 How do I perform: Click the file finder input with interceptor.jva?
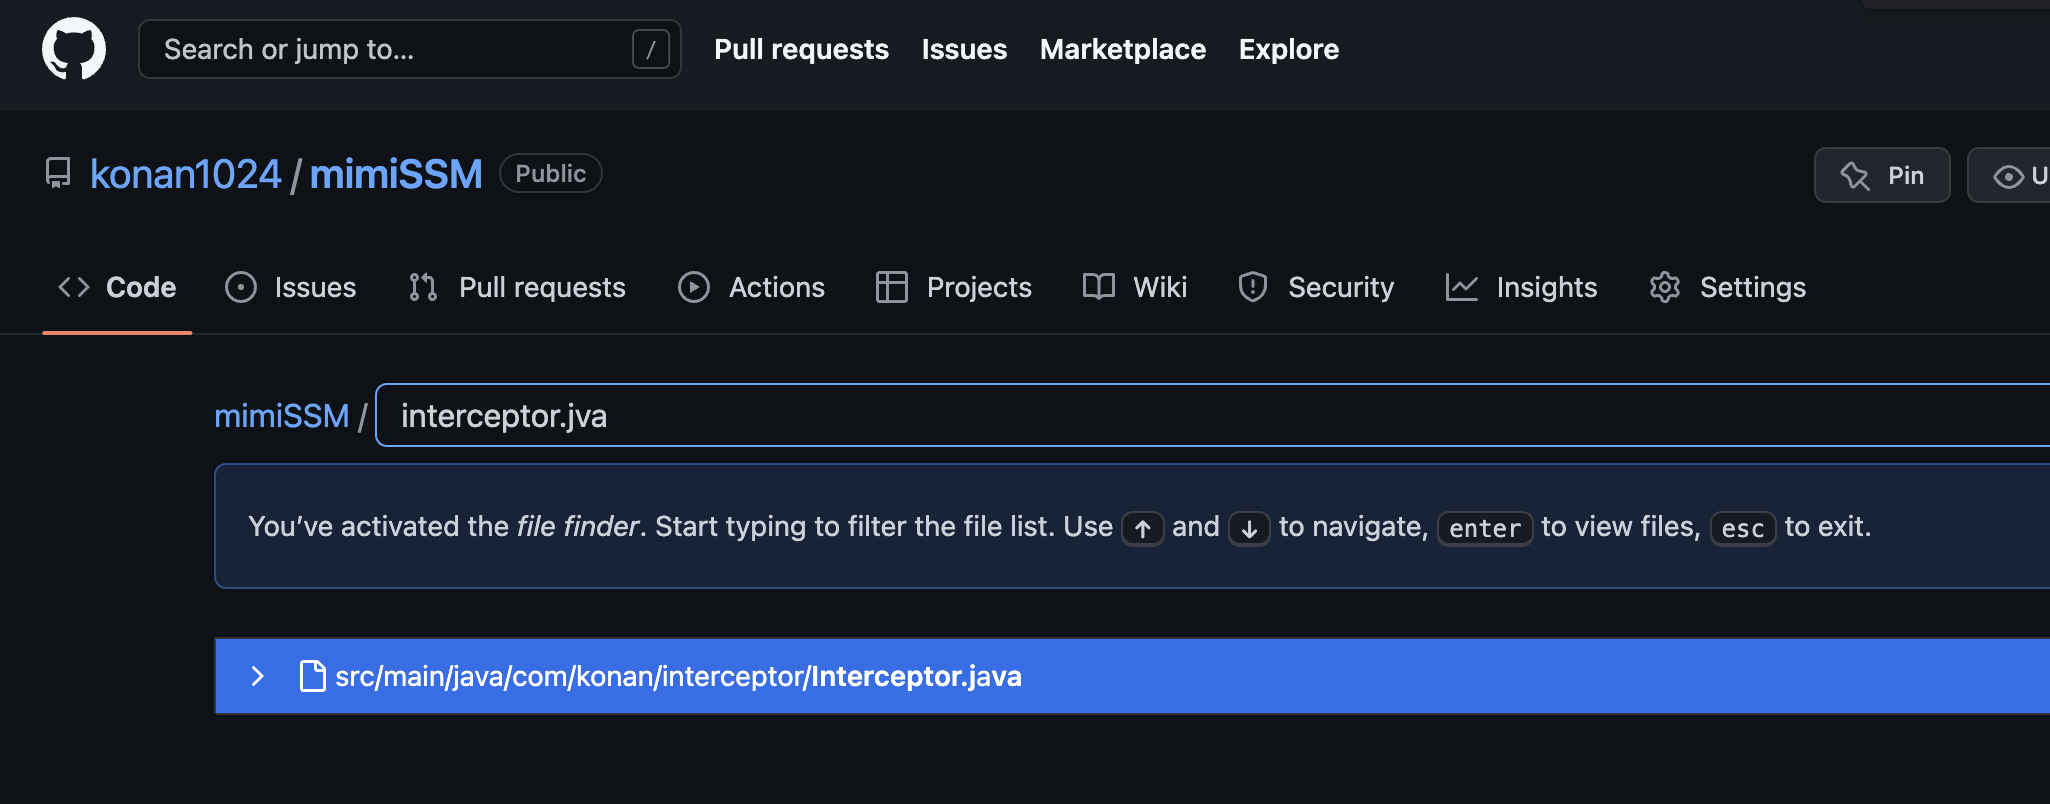(x=1213, y=415)
